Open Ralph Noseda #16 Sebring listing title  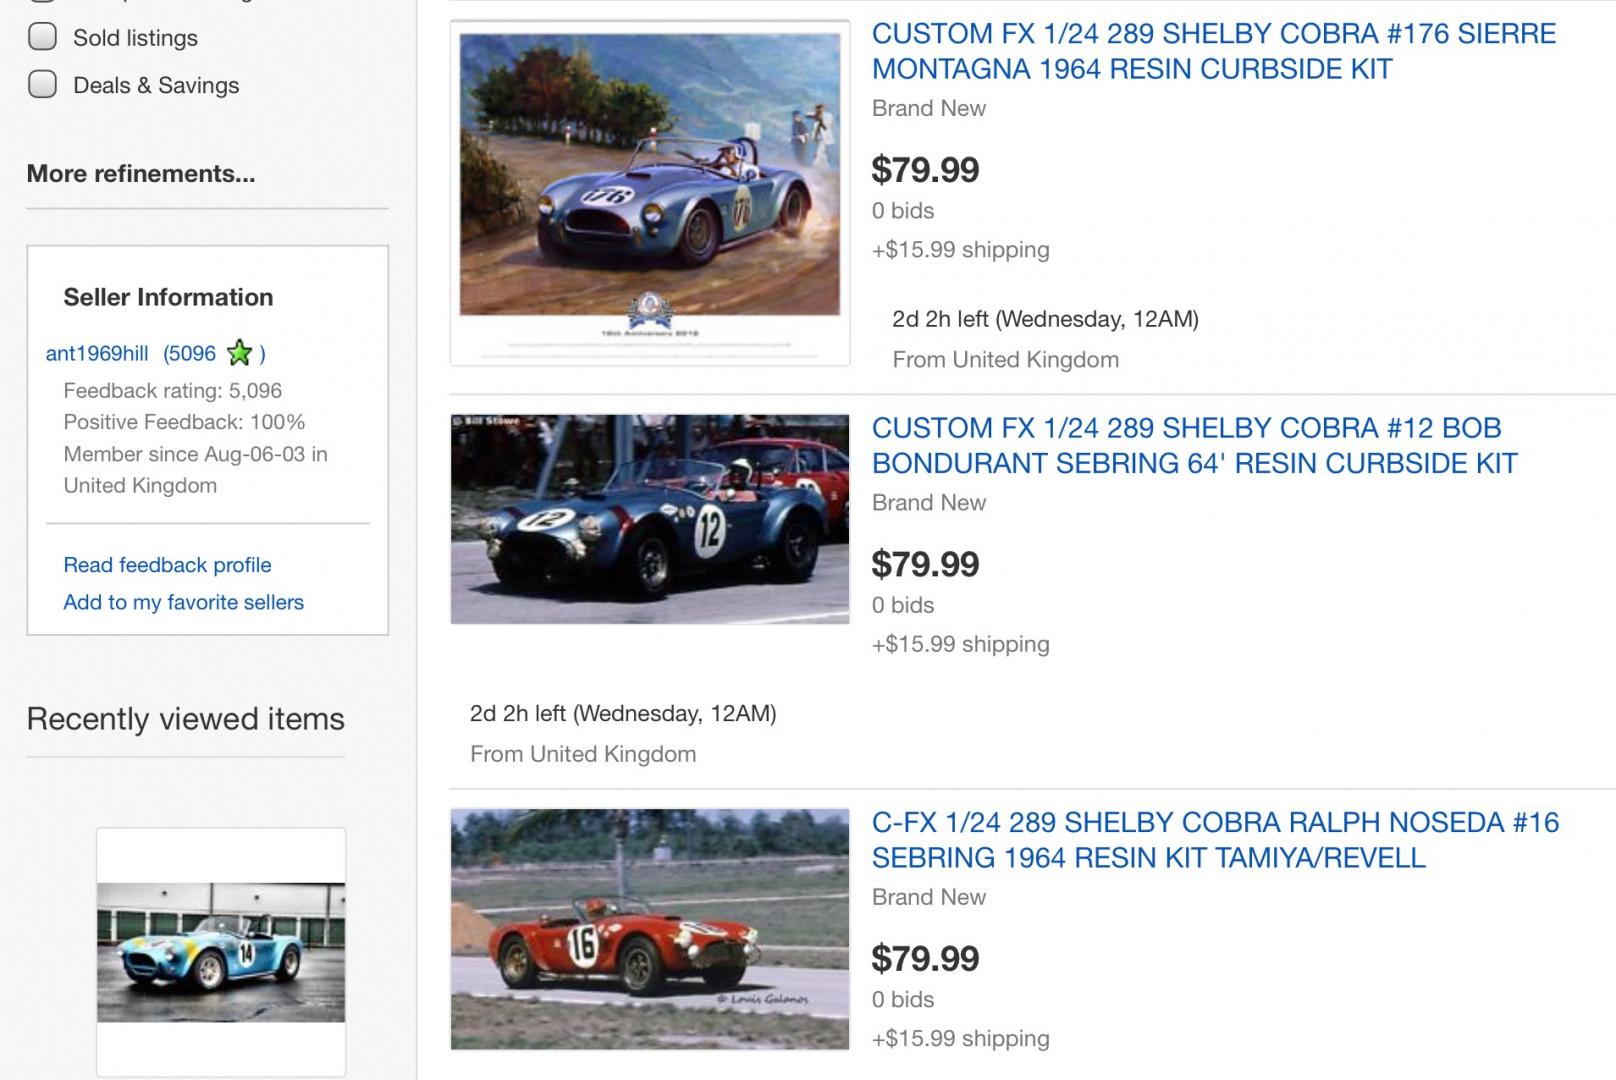pos(1216,840)
